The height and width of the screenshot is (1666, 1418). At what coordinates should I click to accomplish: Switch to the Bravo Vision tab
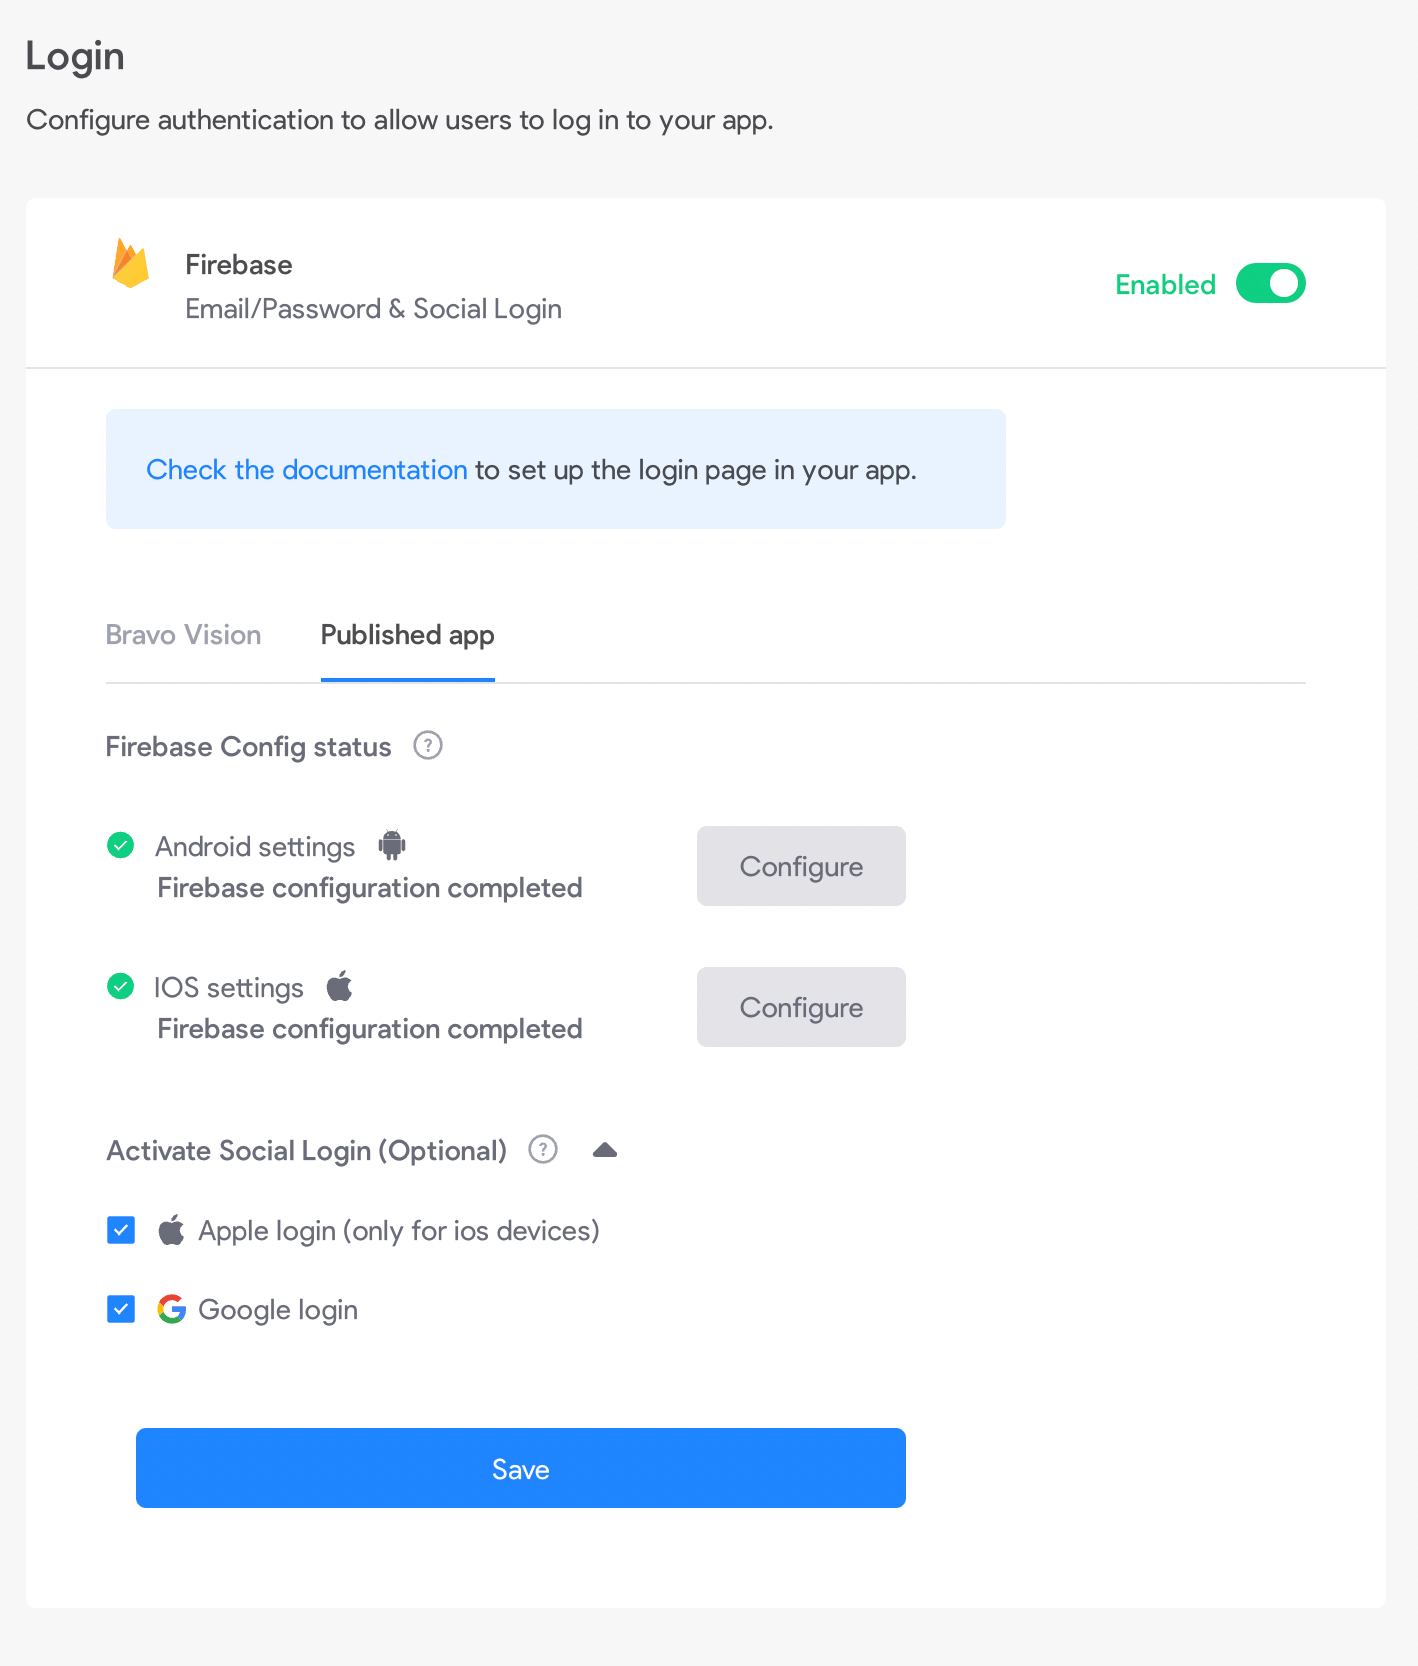[184, 635]
